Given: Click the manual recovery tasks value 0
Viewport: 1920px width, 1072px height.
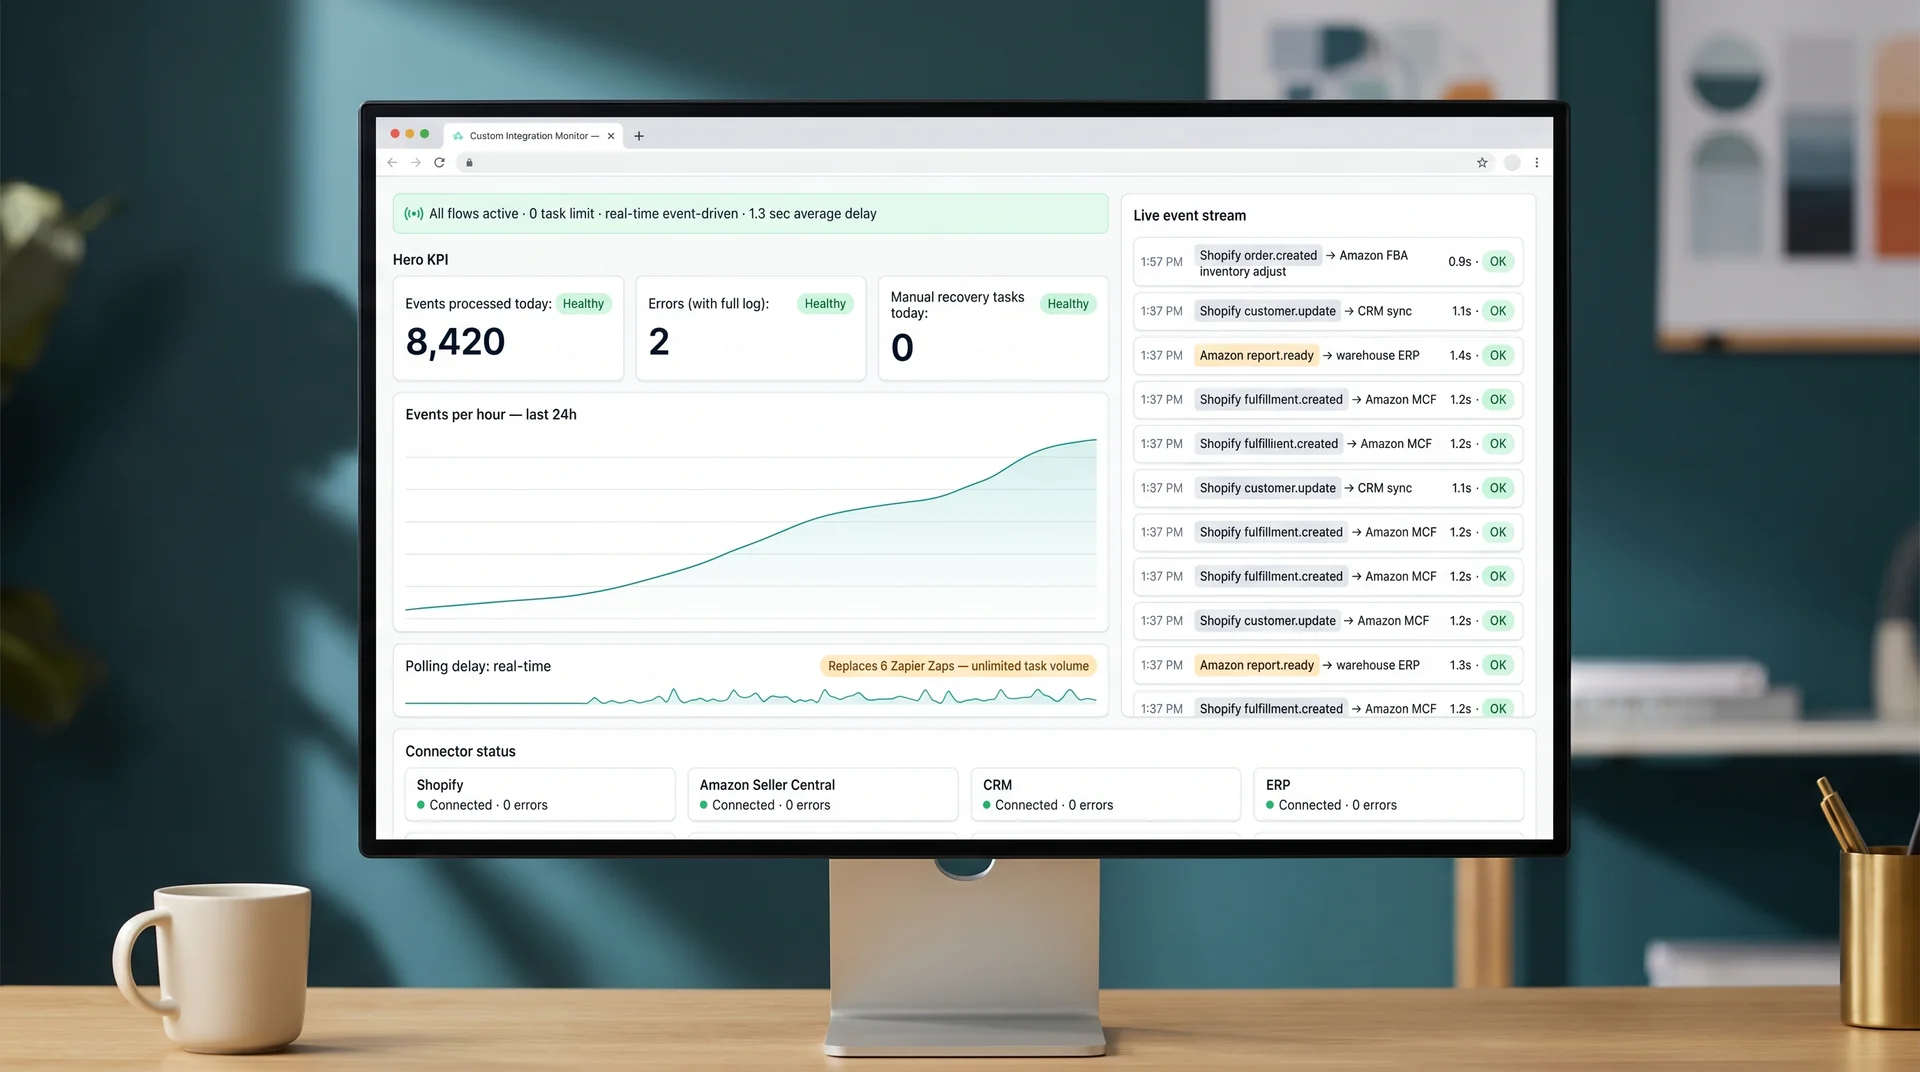Looking at the screenshot, I should [x=902, y=348].
